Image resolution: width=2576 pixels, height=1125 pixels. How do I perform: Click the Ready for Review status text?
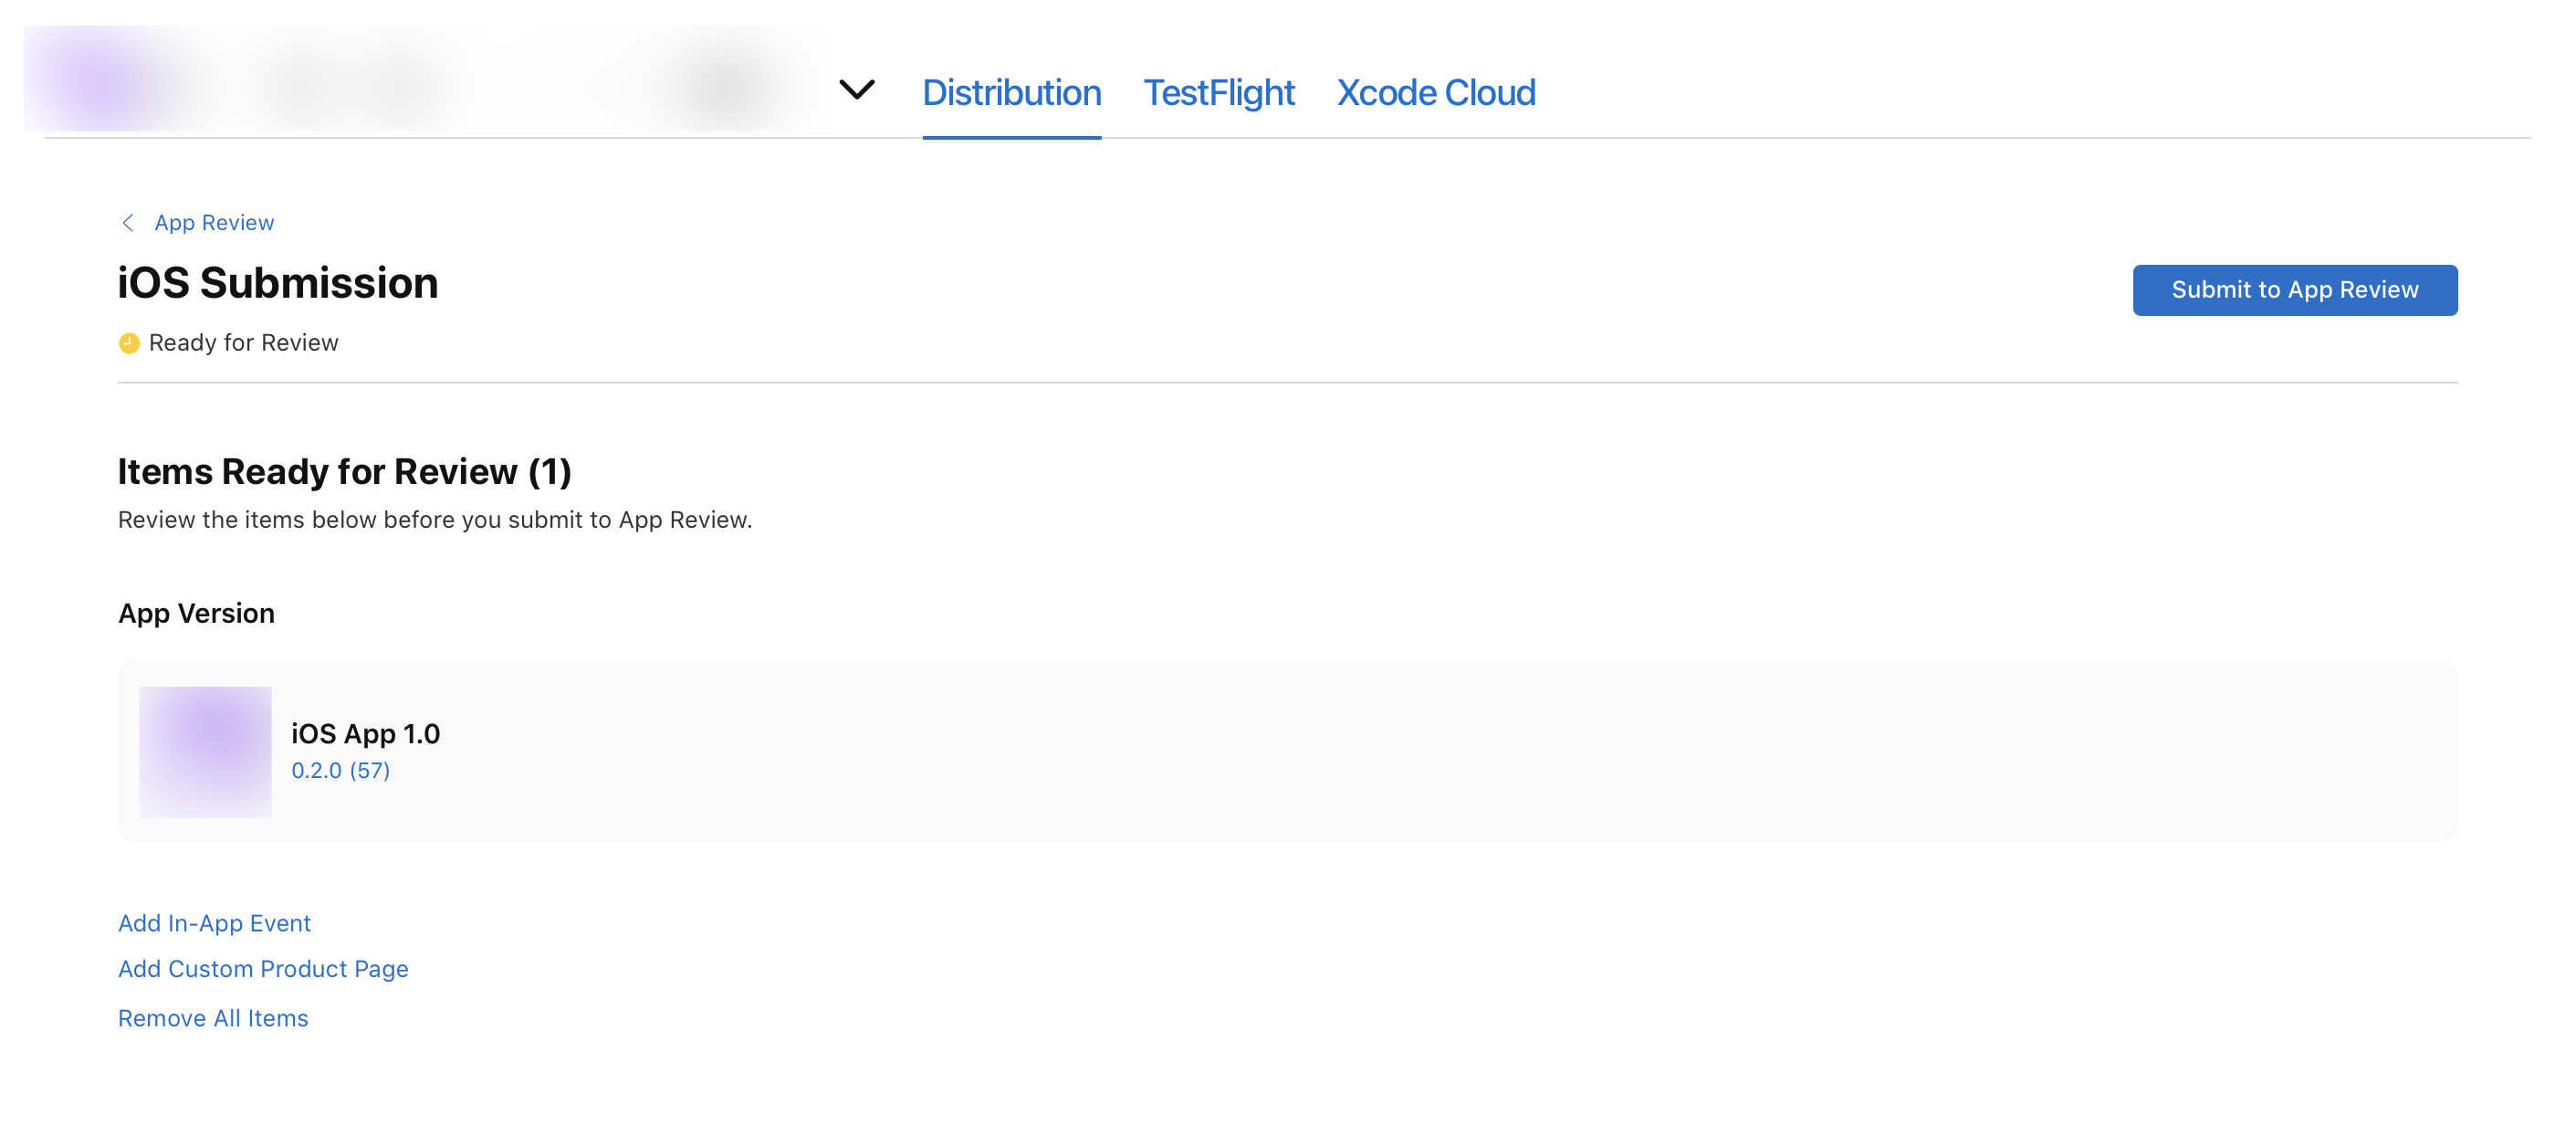click(243, 343)
